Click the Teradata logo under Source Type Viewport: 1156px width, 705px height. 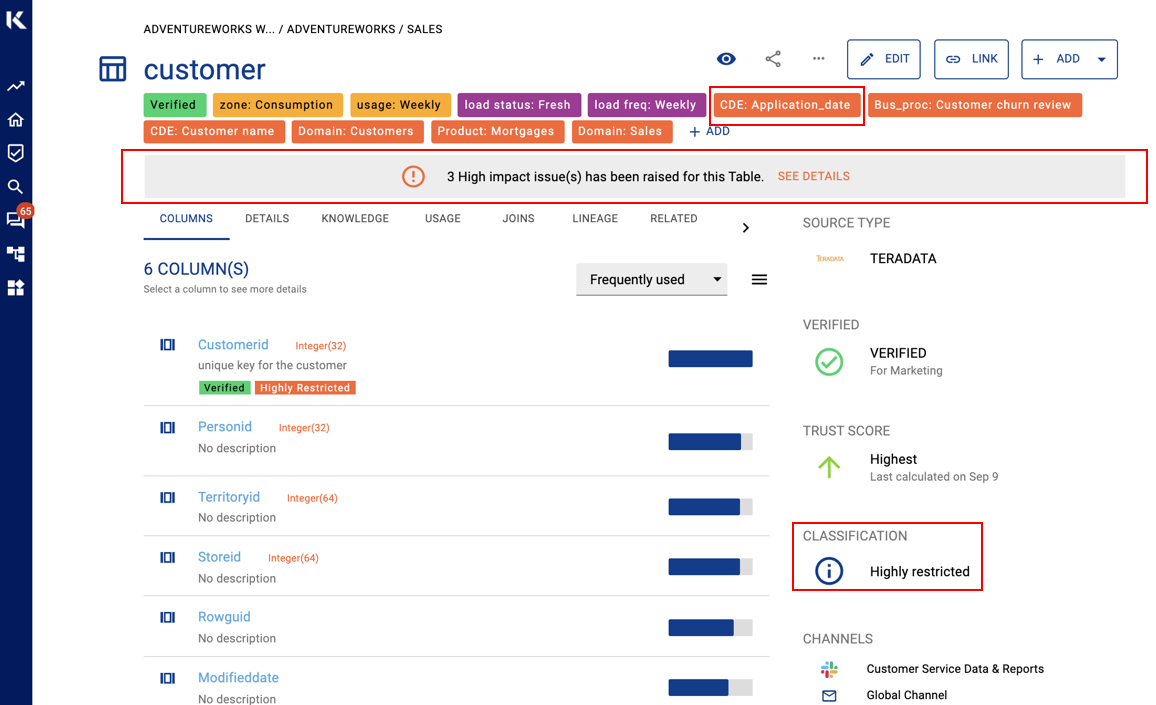829,259
